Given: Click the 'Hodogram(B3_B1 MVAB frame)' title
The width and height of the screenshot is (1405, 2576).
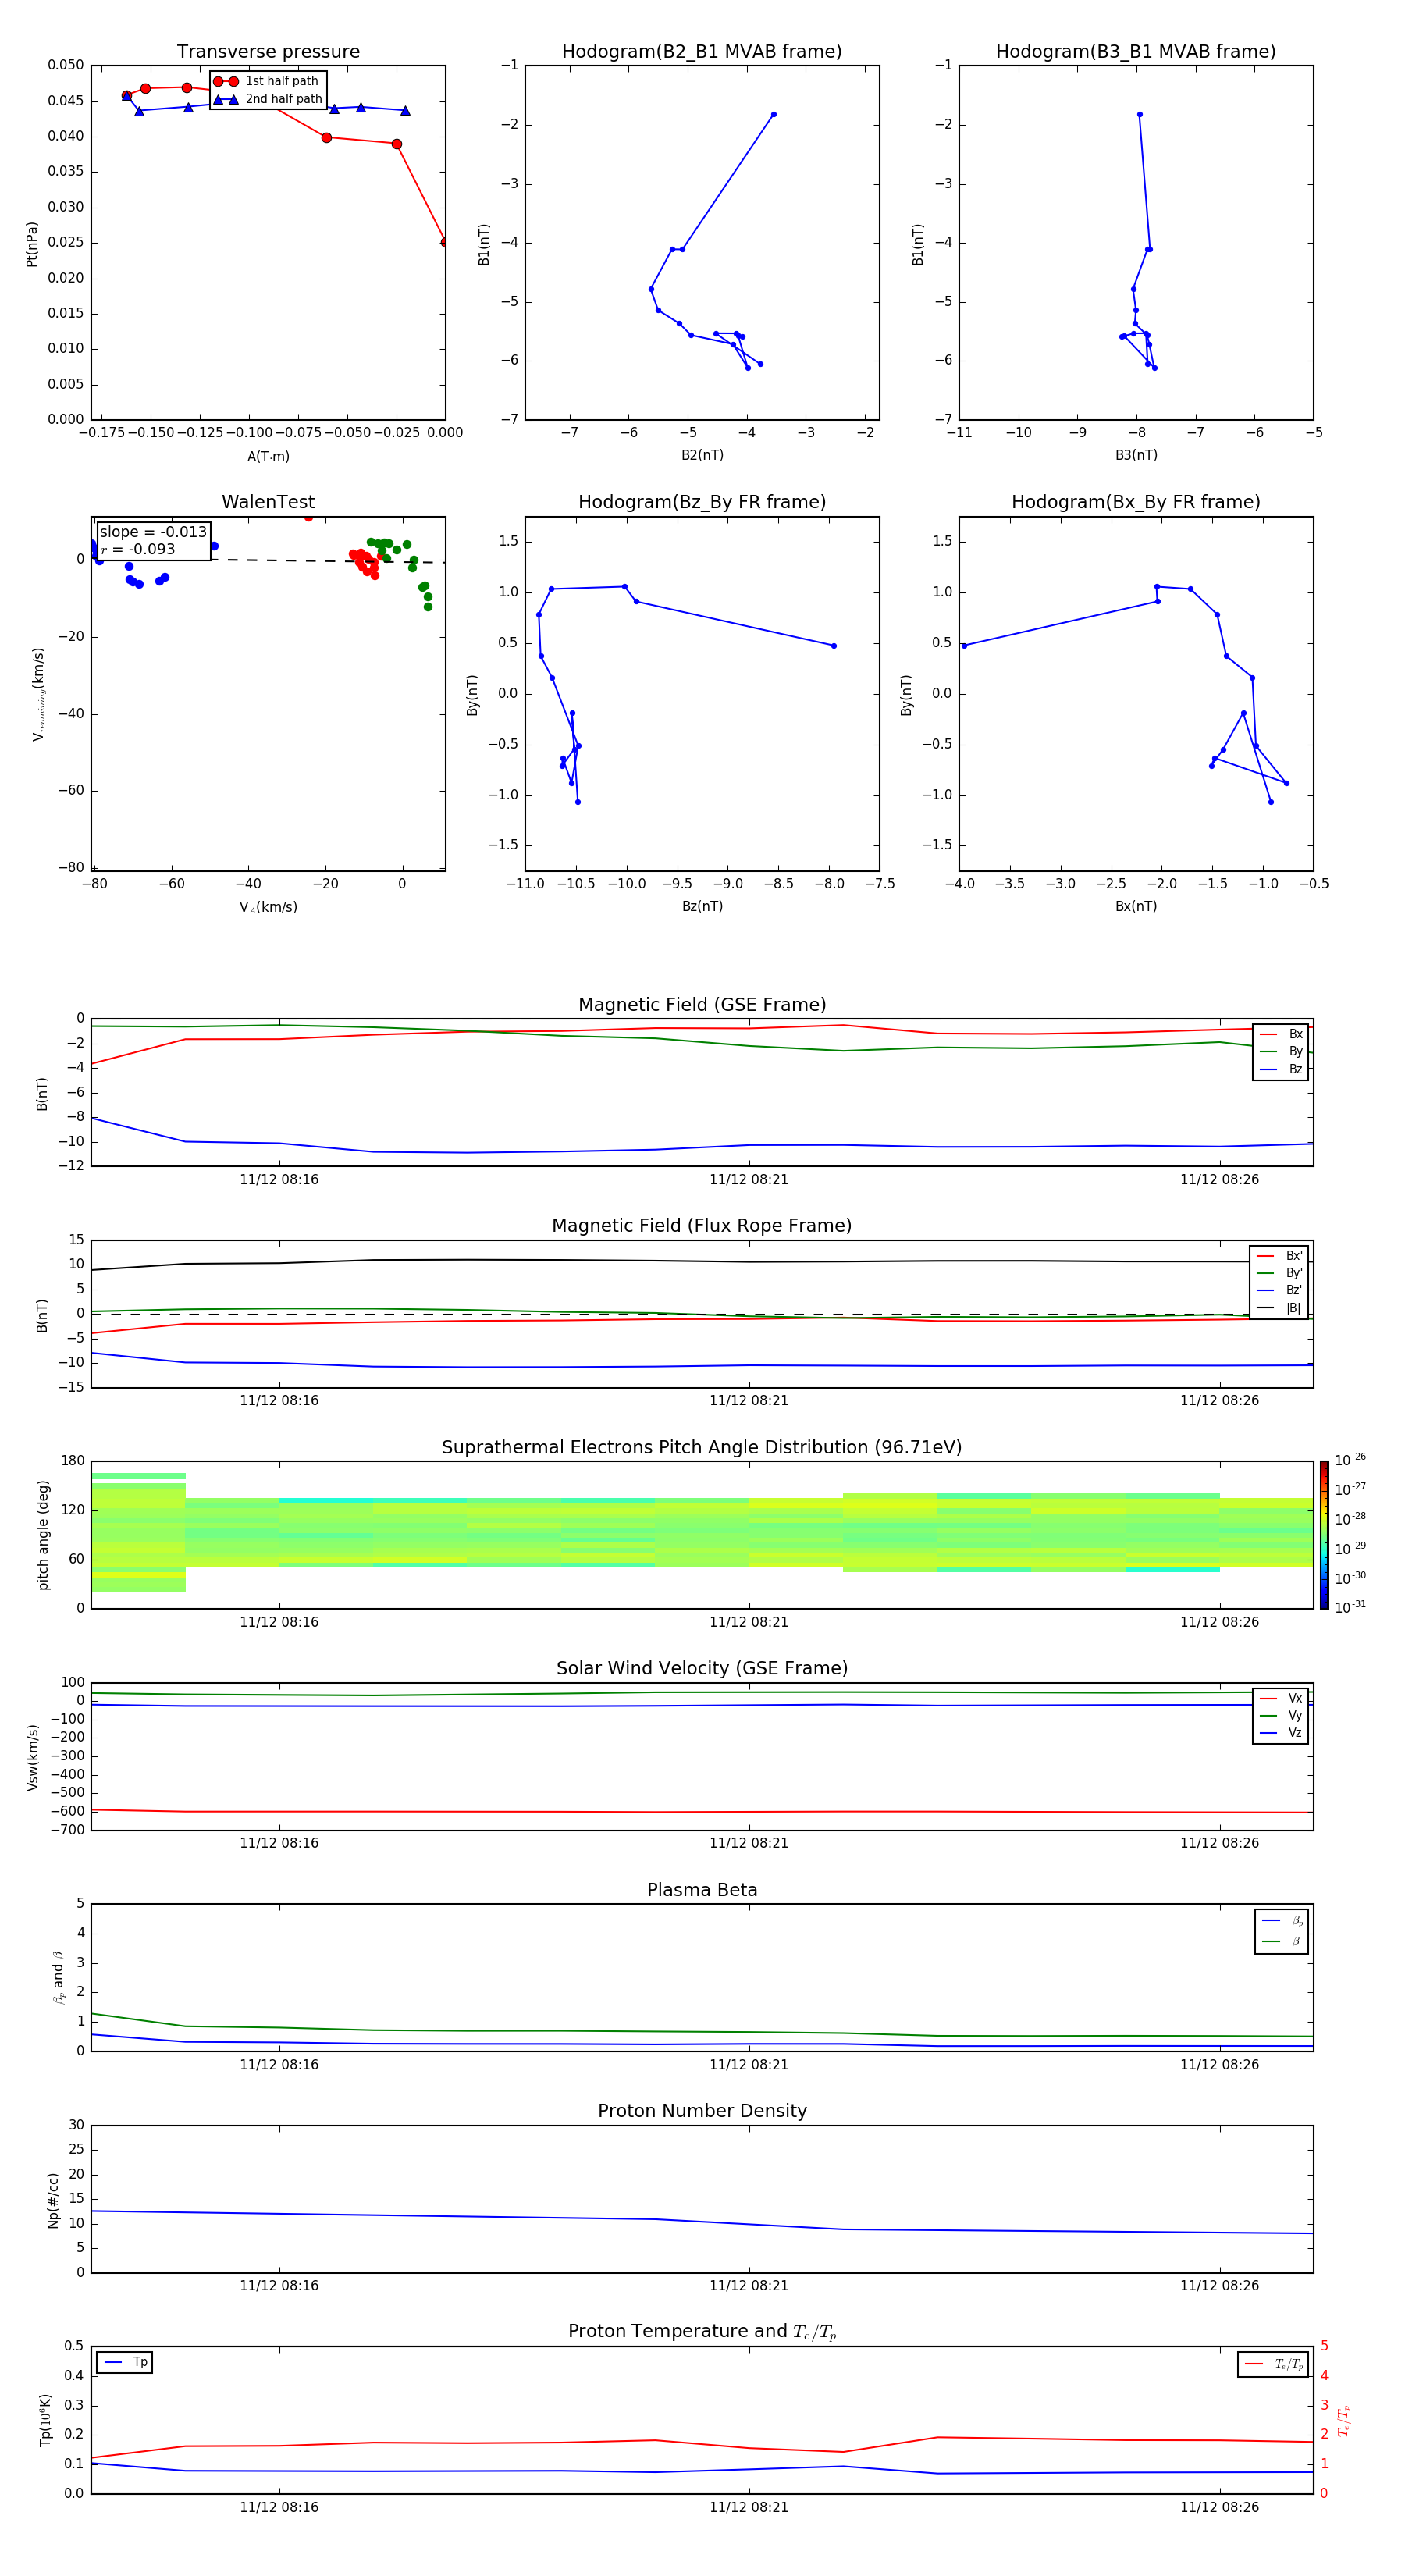Looking at the screenshot, I should (x=1136, y=52).
